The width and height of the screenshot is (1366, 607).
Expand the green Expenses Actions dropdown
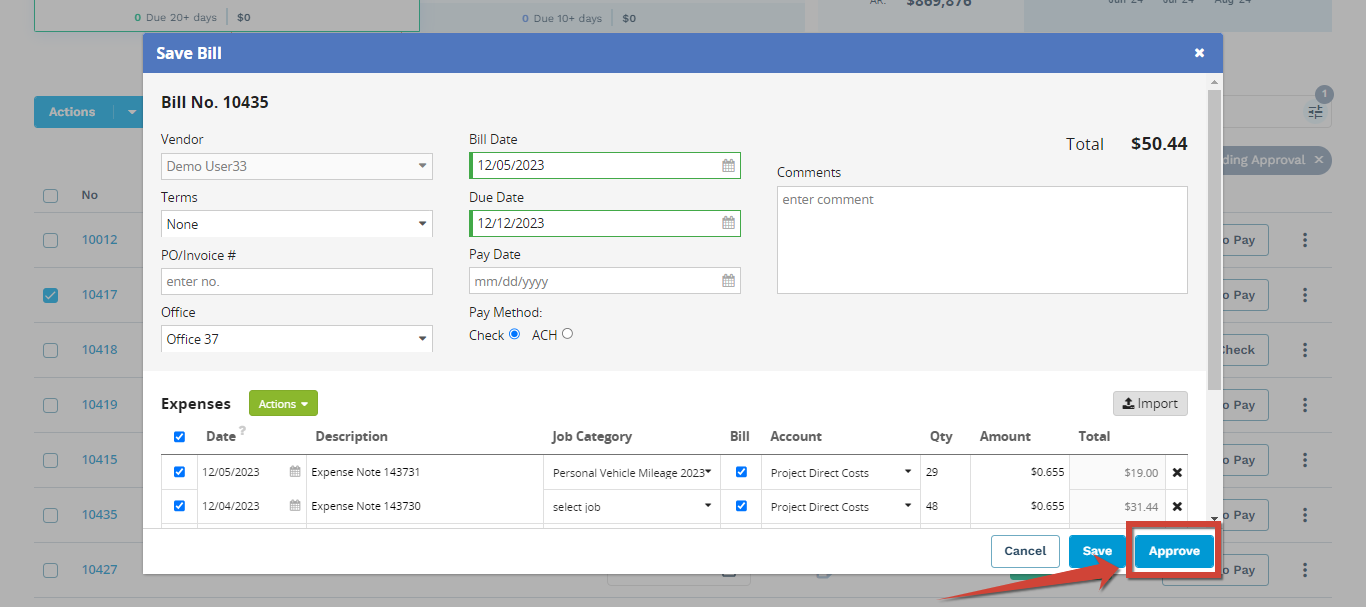(x=283, y=404)
